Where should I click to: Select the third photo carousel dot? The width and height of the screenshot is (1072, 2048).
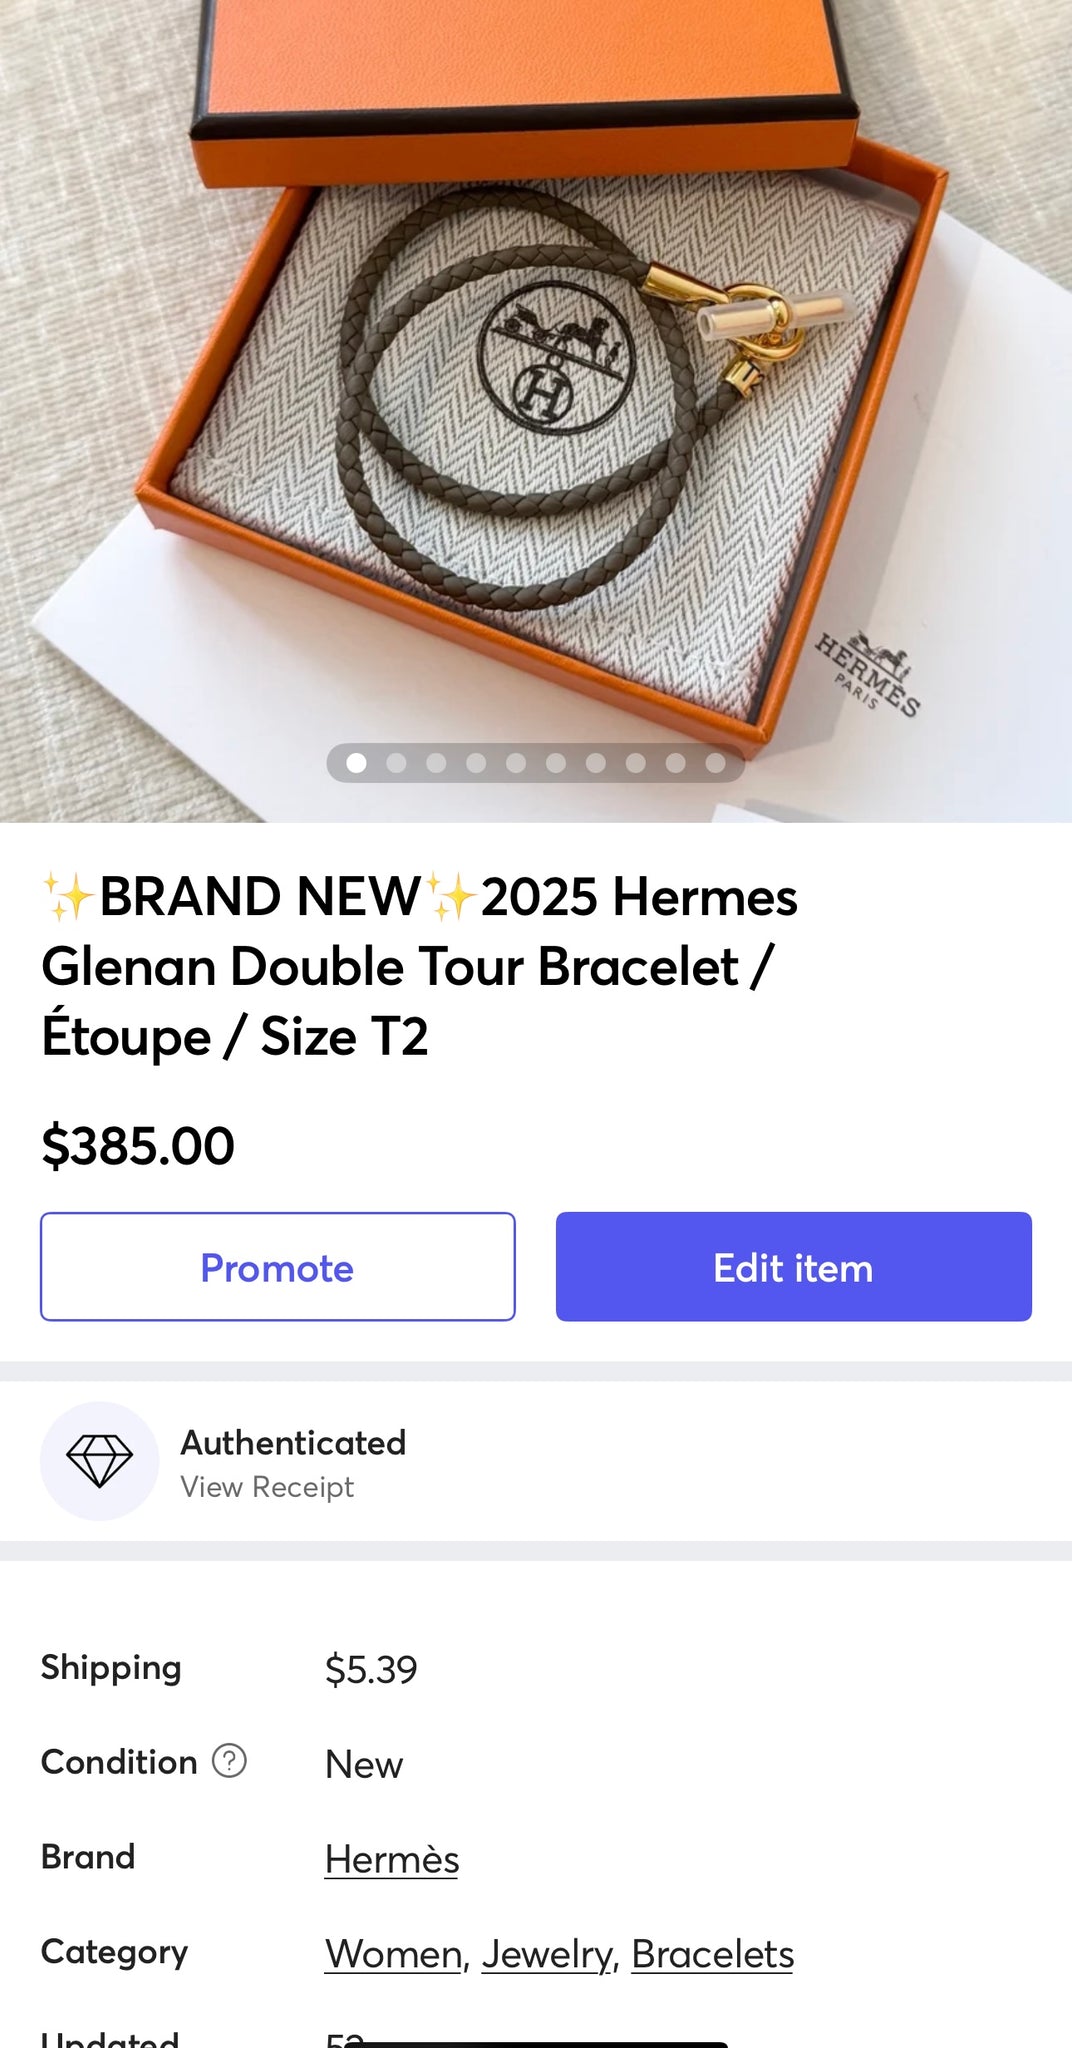point(436,763)
